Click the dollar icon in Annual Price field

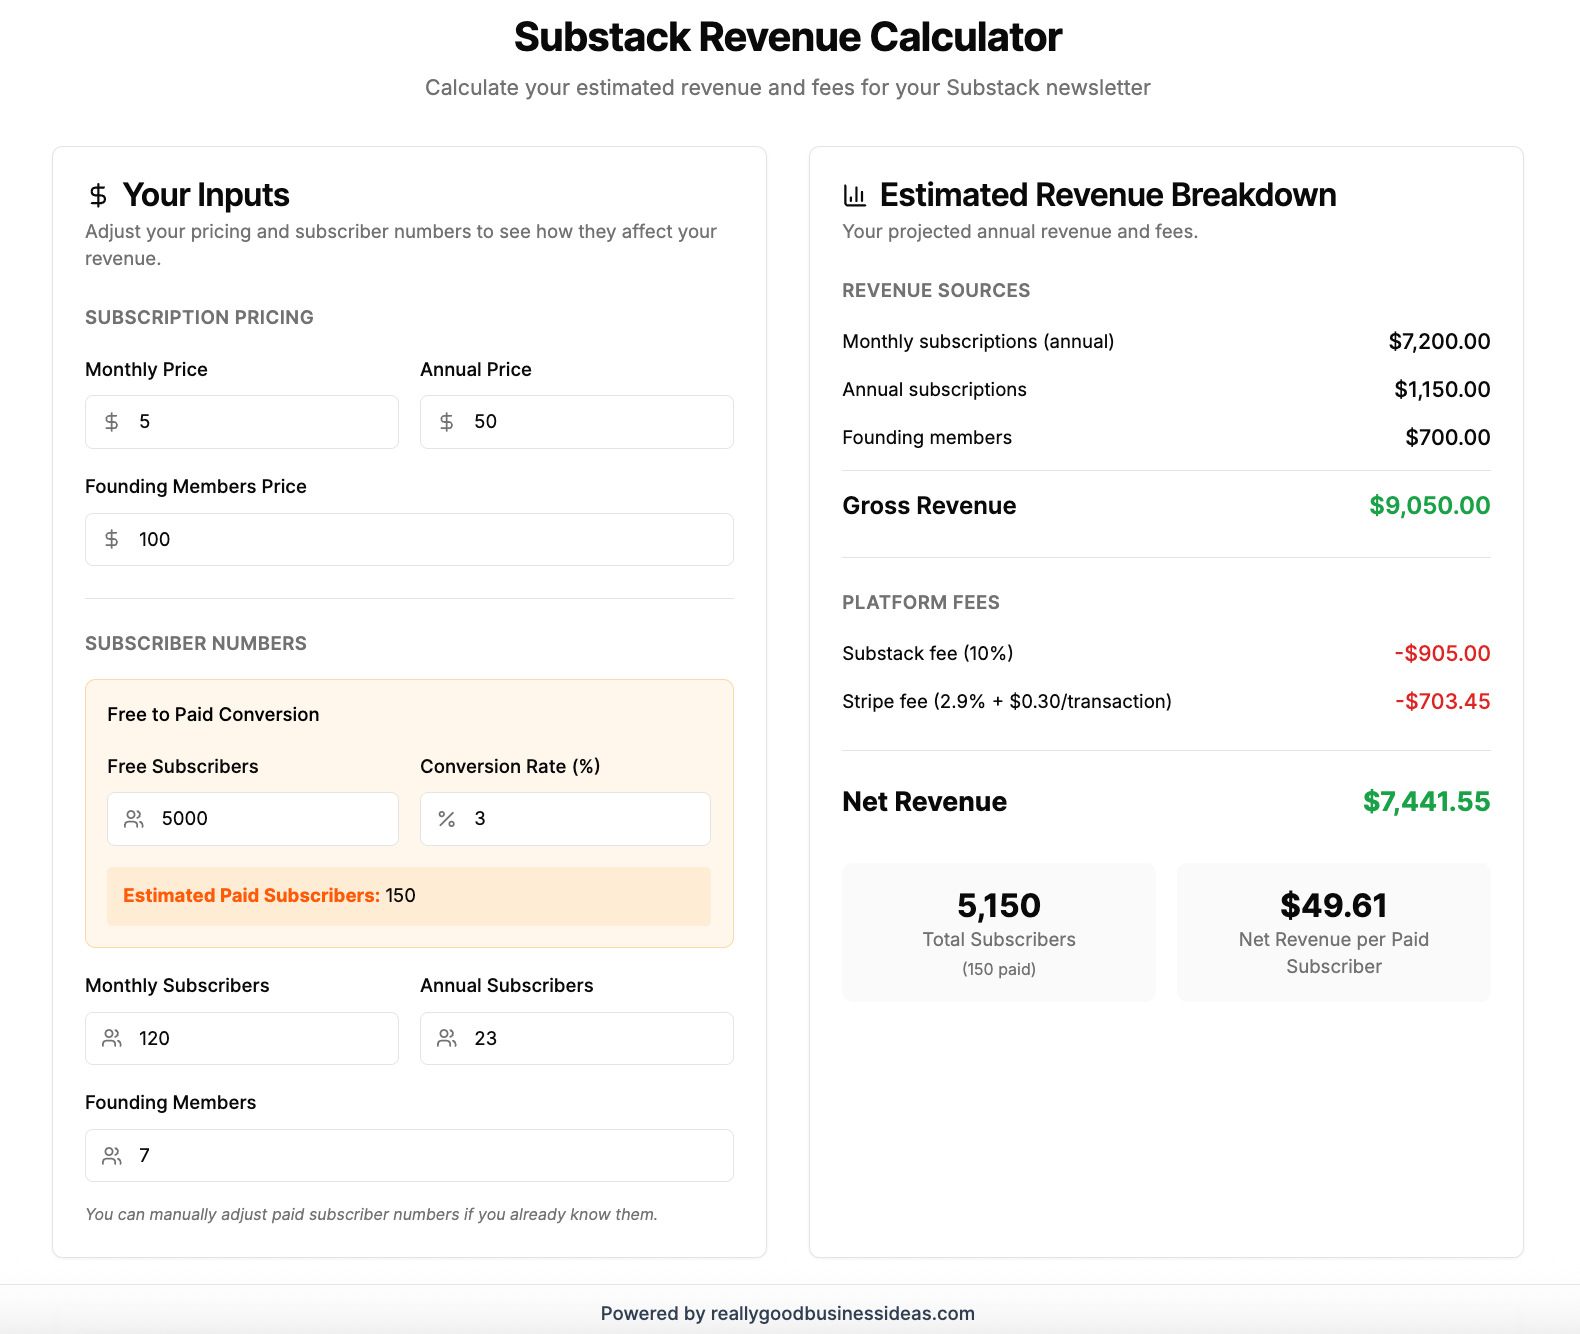[x=447, y=422]
